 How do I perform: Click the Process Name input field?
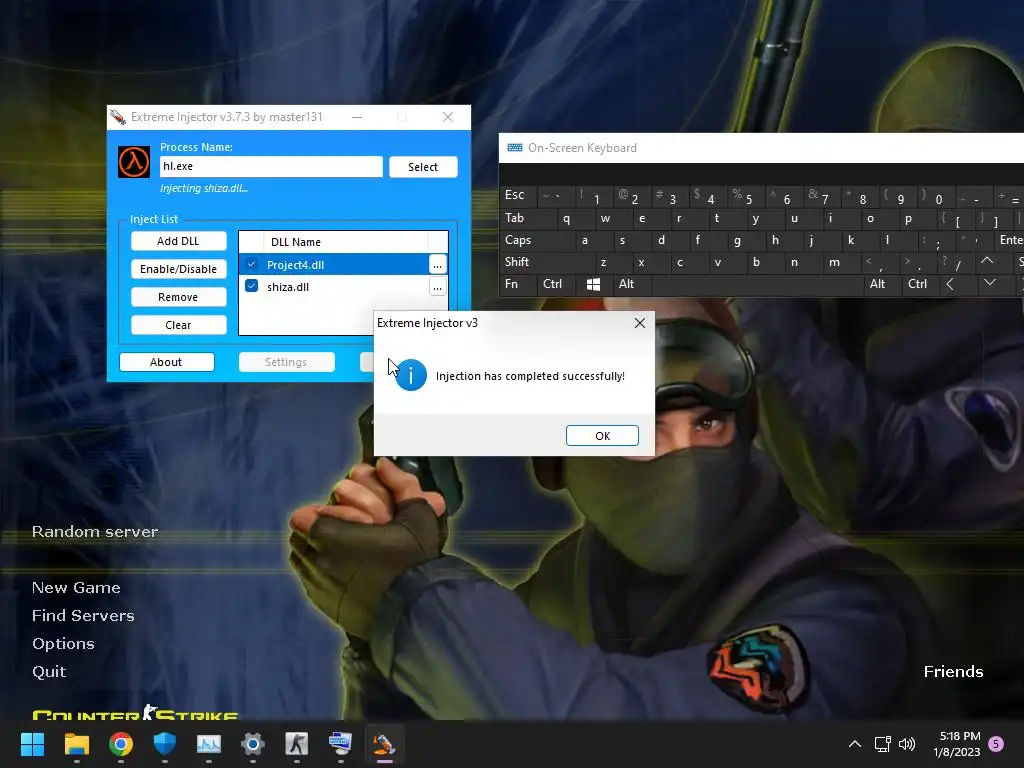pos(271,167)
